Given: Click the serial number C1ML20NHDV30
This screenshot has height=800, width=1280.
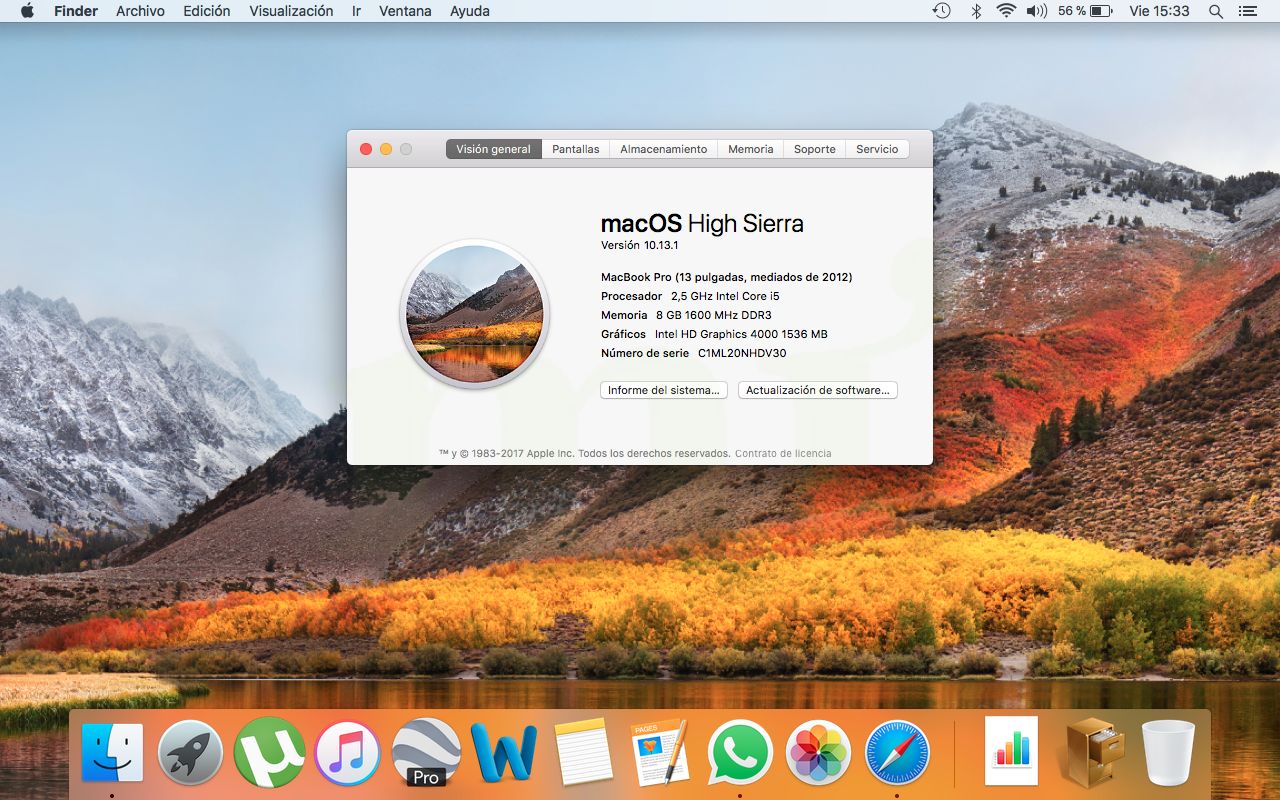Looking at the screenshot, I should 742,353.
